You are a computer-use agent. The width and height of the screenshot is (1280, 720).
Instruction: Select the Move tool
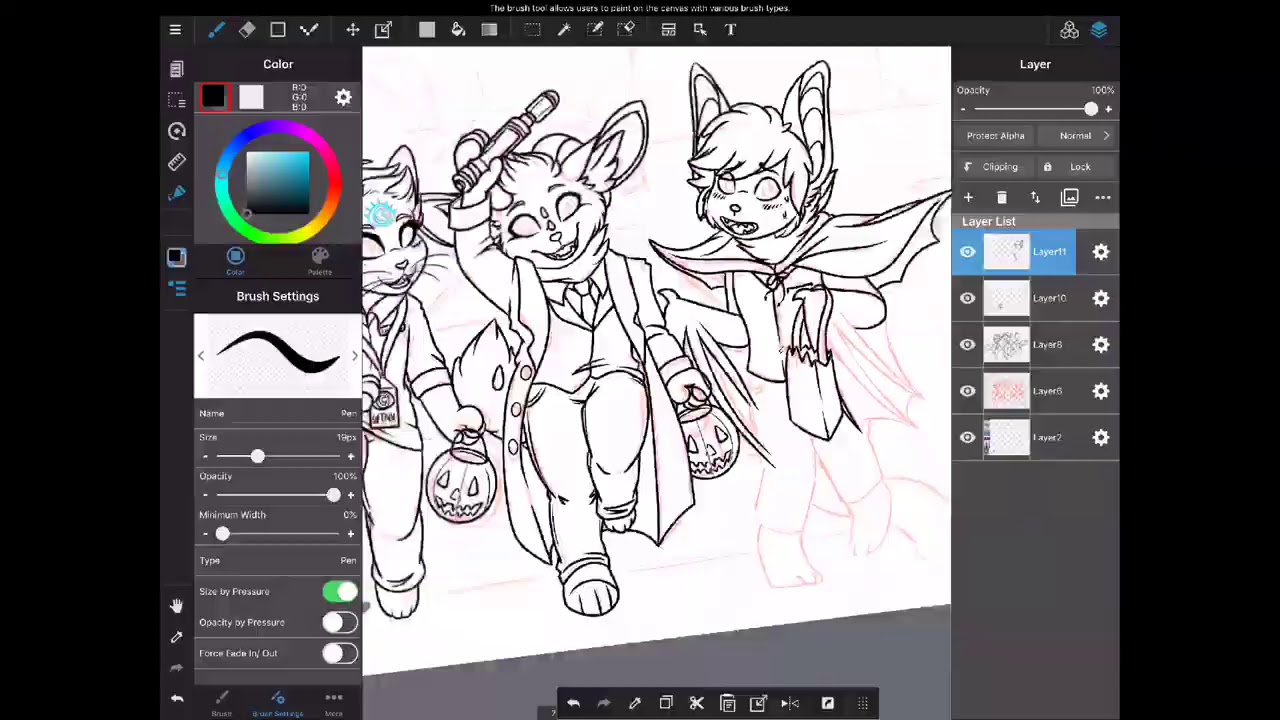(353, 30)
